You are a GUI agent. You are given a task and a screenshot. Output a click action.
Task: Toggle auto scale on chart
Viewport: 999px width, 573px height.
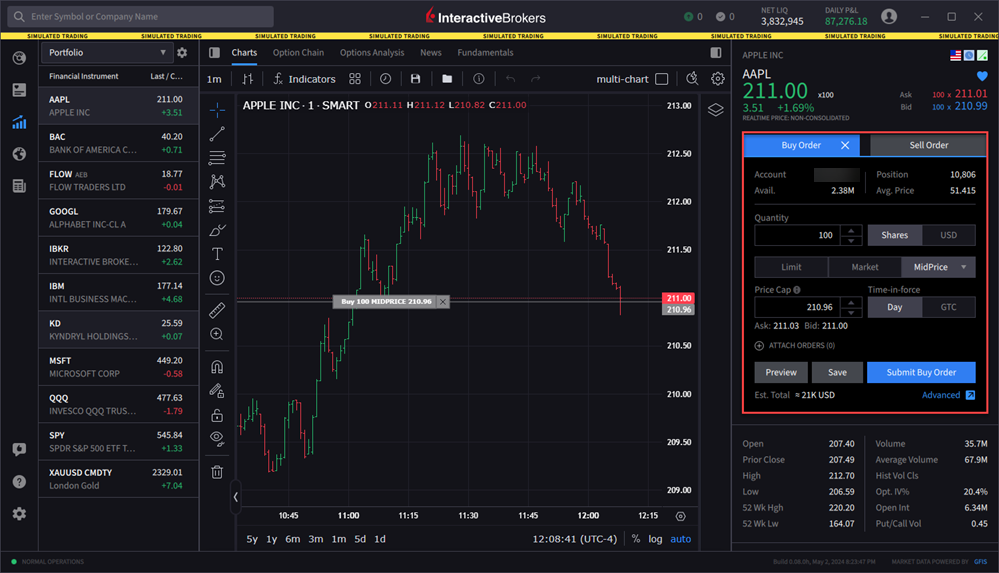tap(680, 539)
